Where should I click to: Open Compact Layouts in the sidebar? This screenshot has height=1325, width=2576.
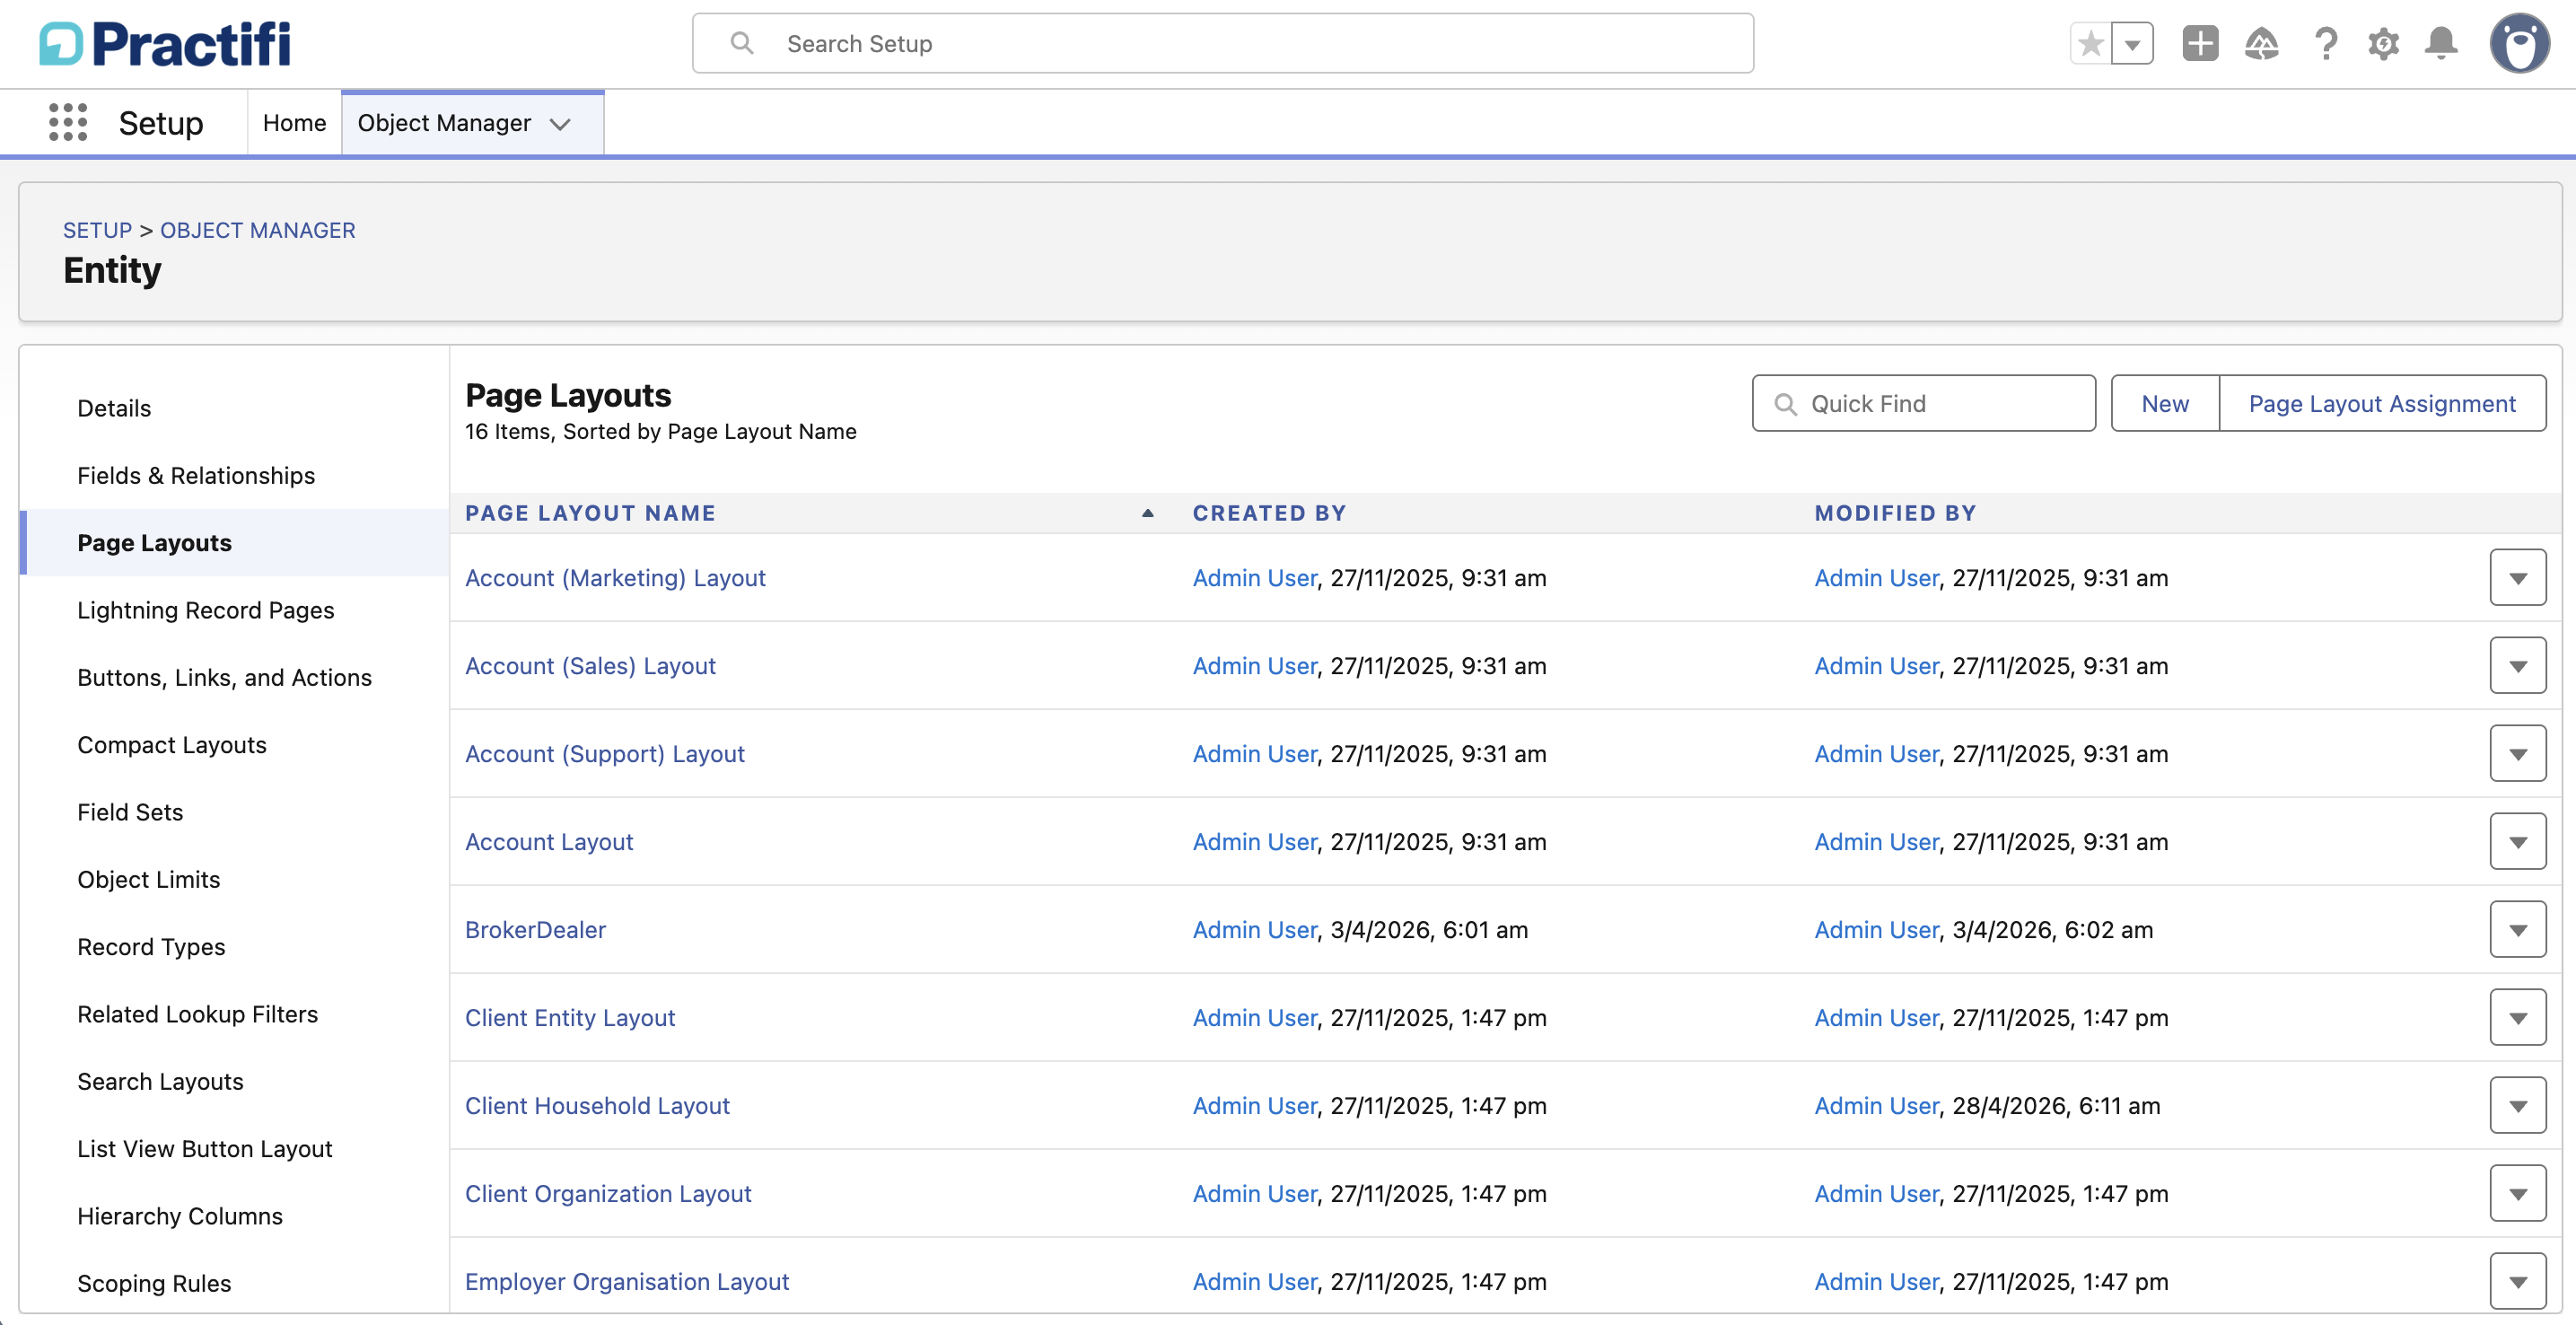click(172, 745)
